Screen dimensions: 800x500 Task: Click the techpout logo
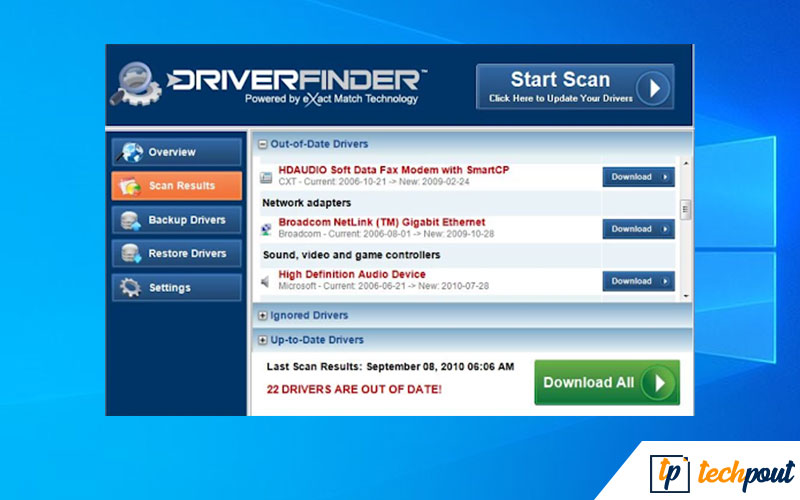(721, 473)
